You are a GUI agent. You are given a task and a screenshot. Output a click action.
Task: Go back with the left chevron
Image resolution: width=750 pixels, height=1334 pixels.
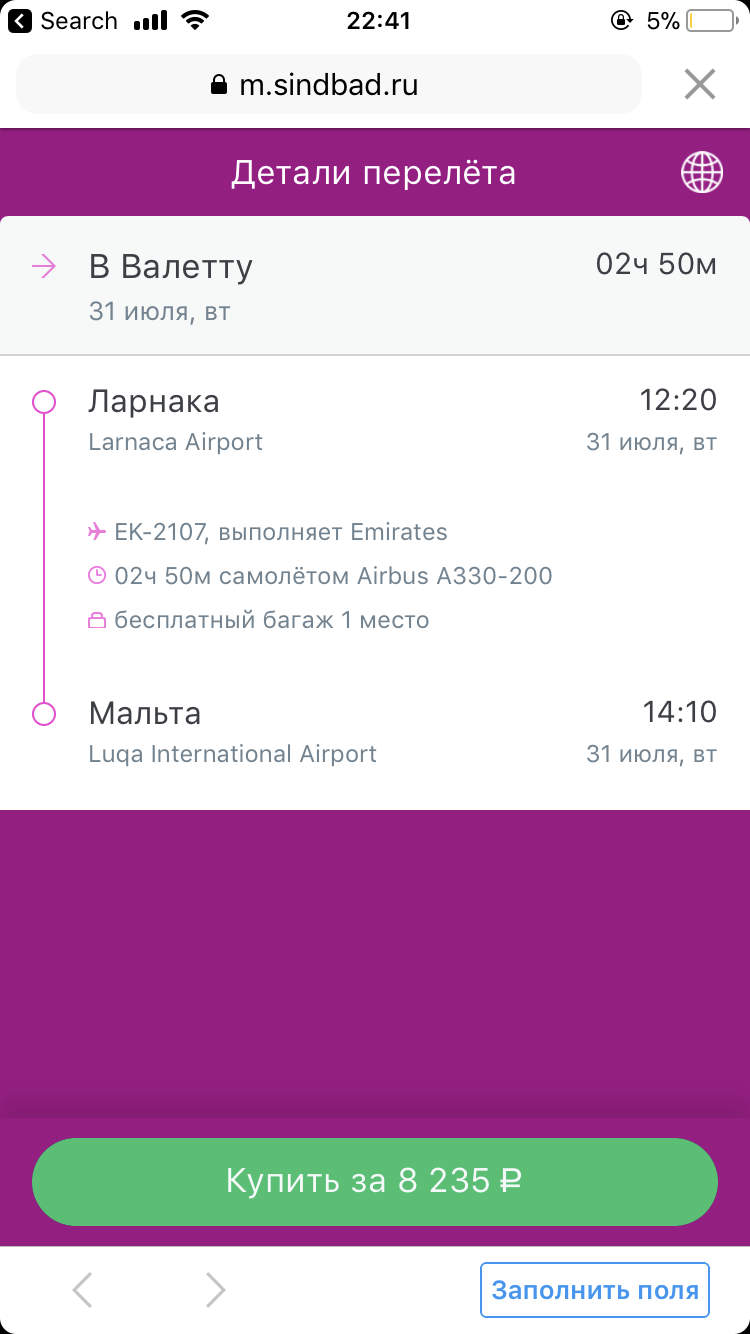83,1290
